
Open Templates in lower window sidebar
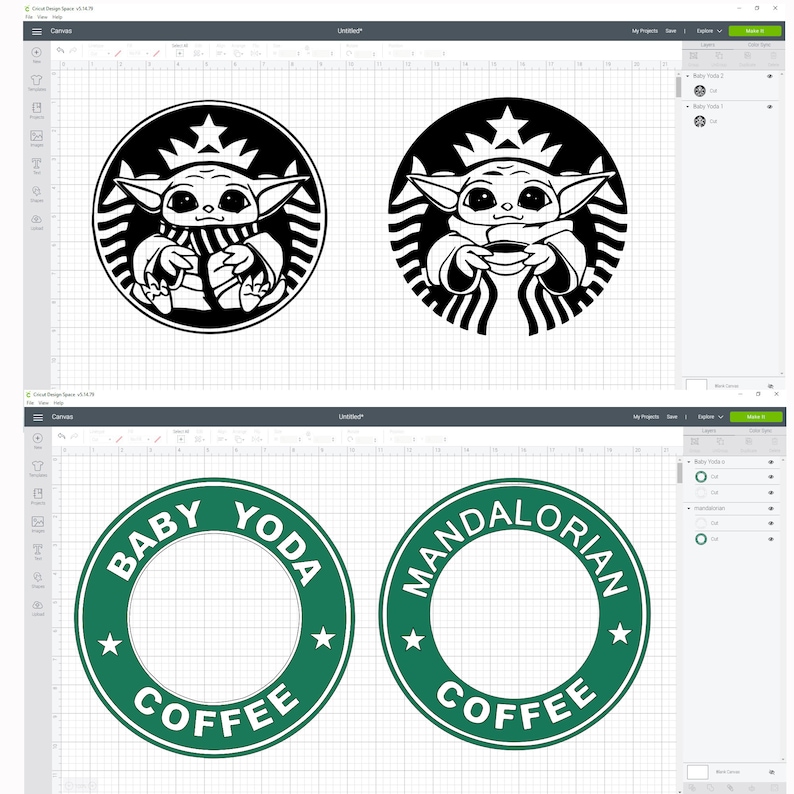coord(37,468)
